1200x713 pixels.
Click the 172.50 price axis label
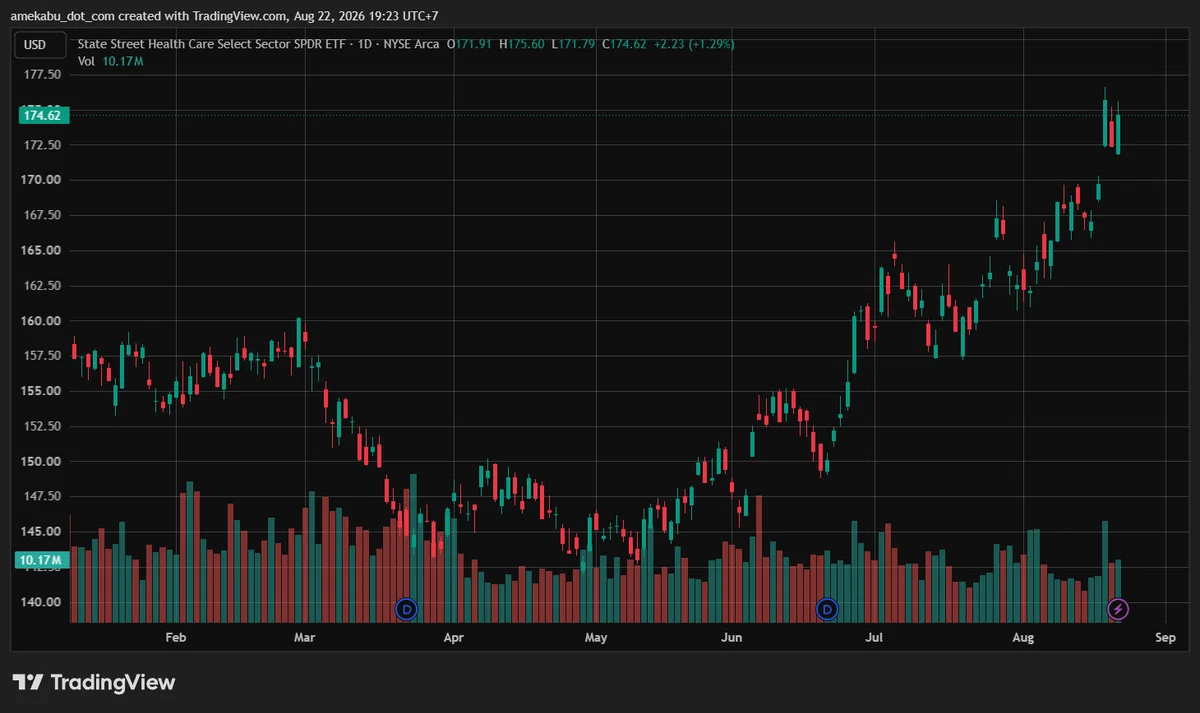click(41, 145)
